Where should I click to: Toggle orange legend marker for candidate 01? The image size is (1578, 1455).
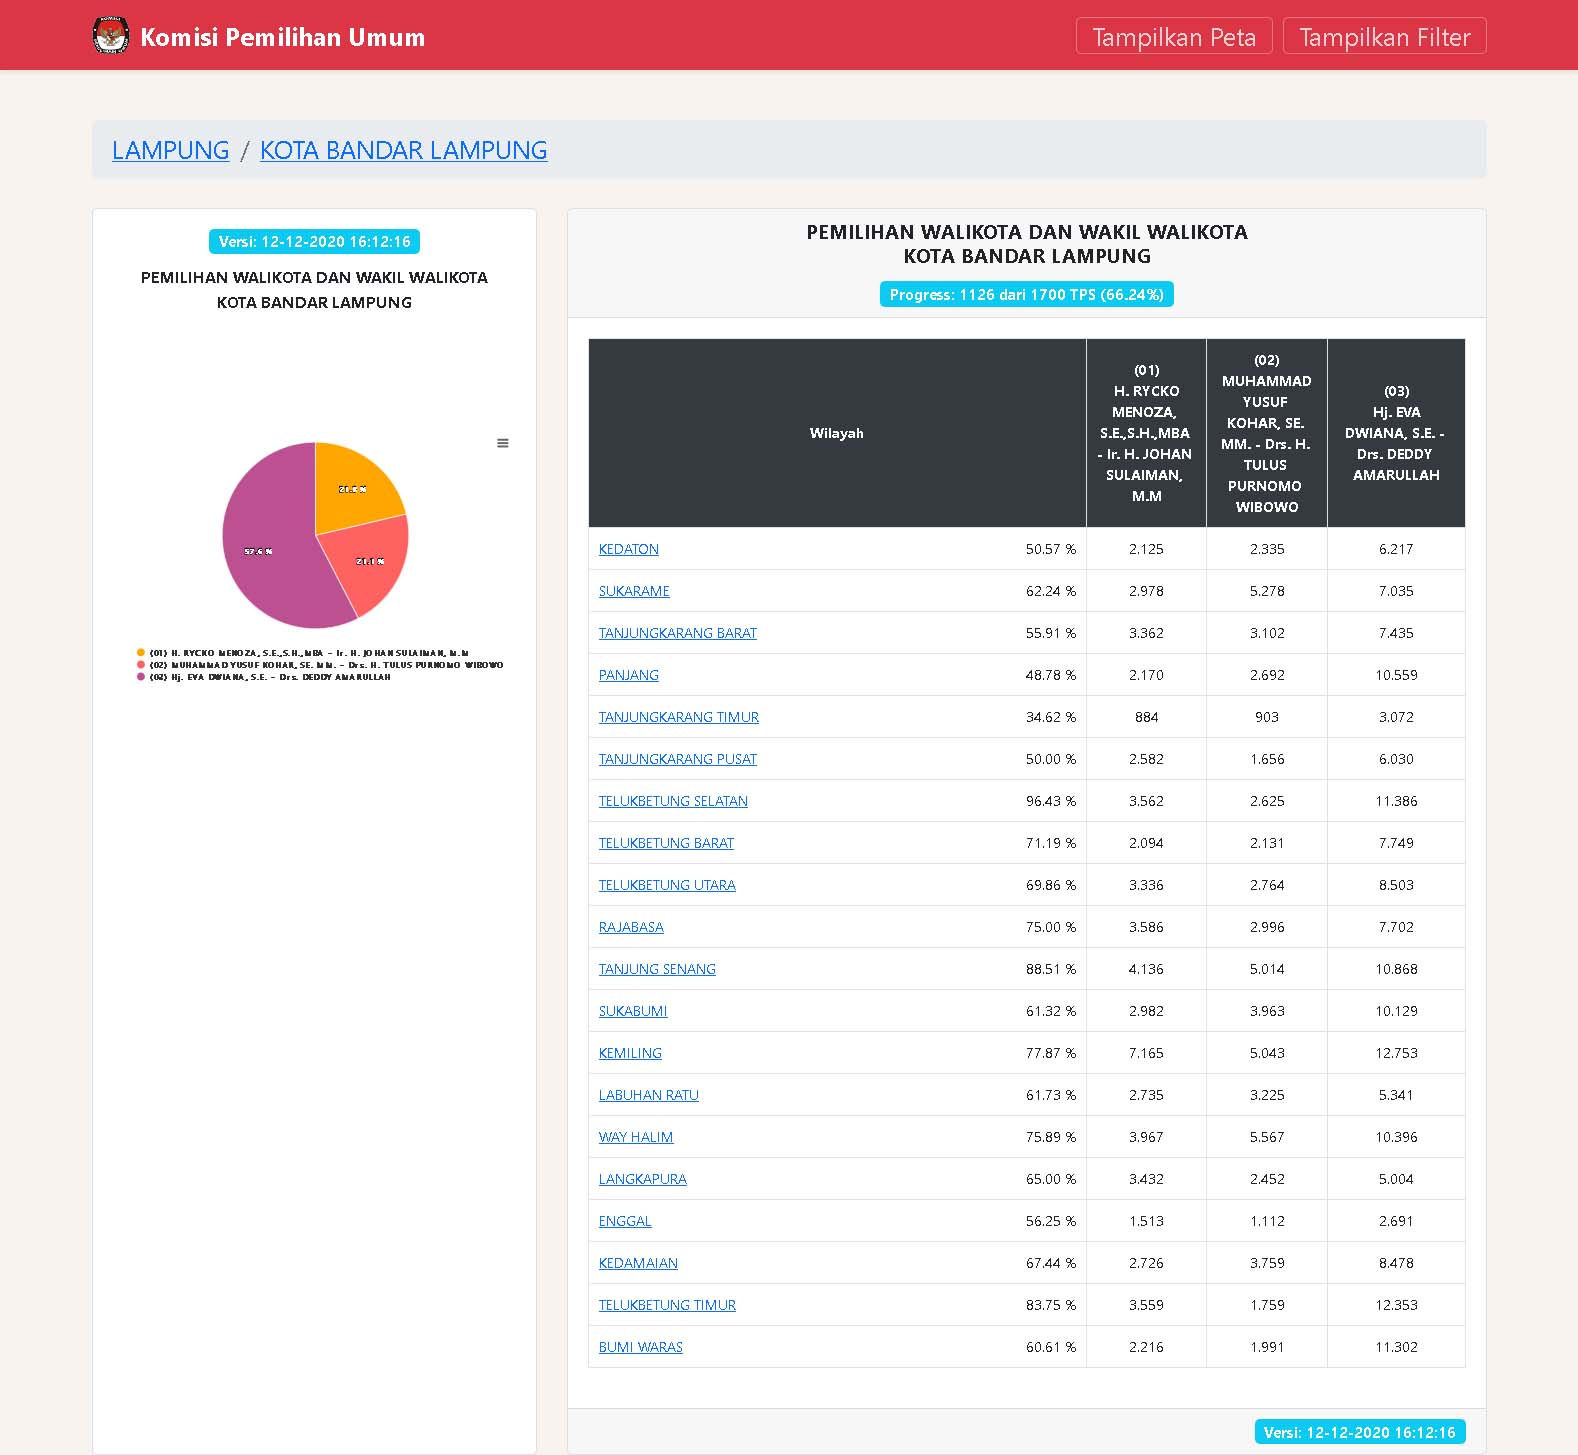tap(141, 653)
